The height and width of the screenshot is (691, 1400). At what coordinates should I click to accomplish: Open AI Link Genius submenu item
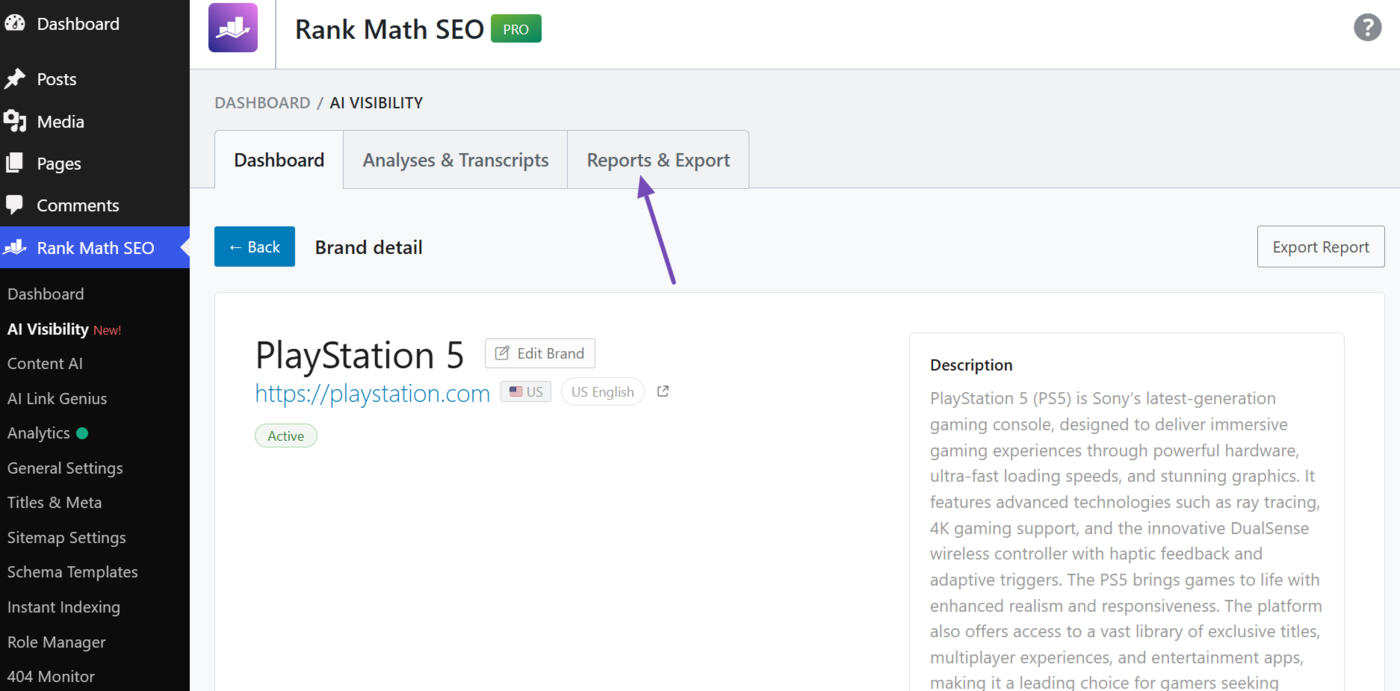pos(57,398)
